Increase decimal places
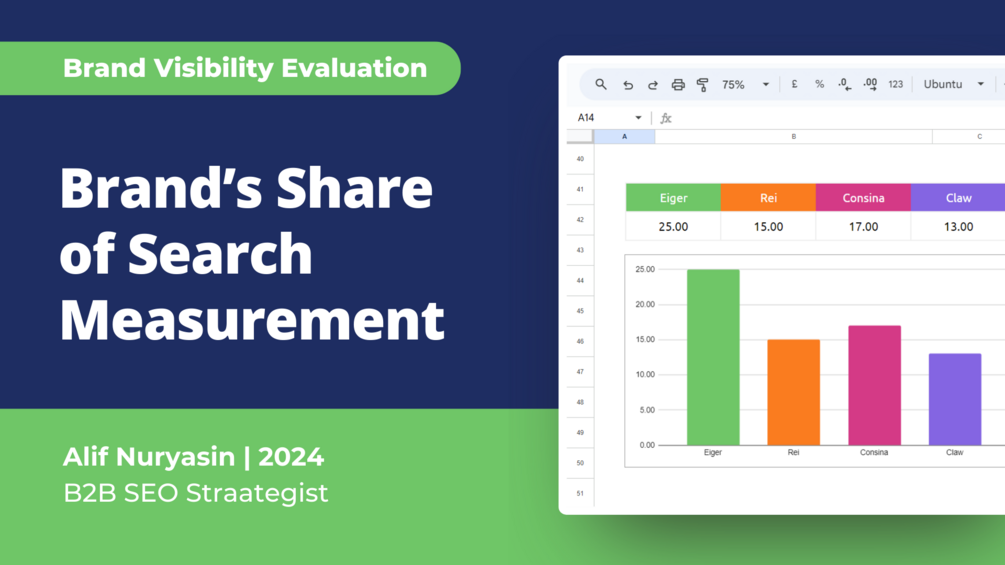This screenshot has height=565, width=1005. point(870,85)
